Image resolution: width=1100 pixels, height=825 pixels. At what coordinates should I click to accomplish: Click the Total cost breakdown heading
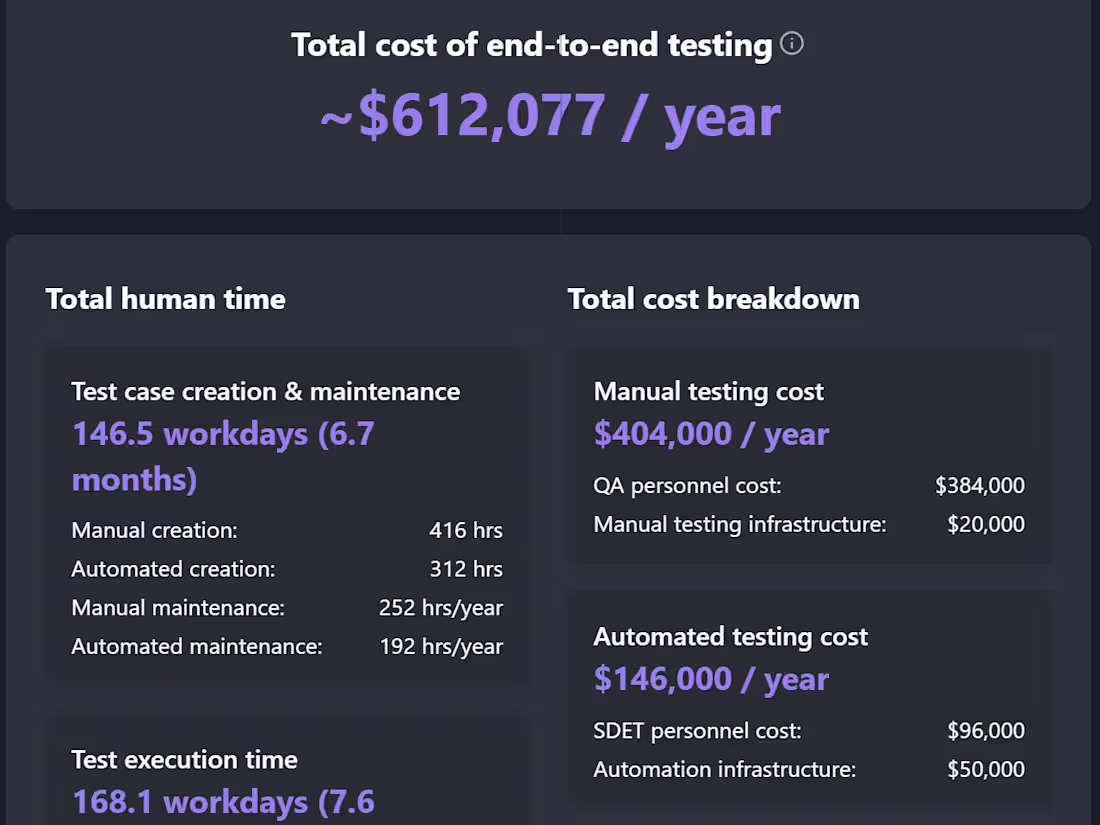[713, 299]
